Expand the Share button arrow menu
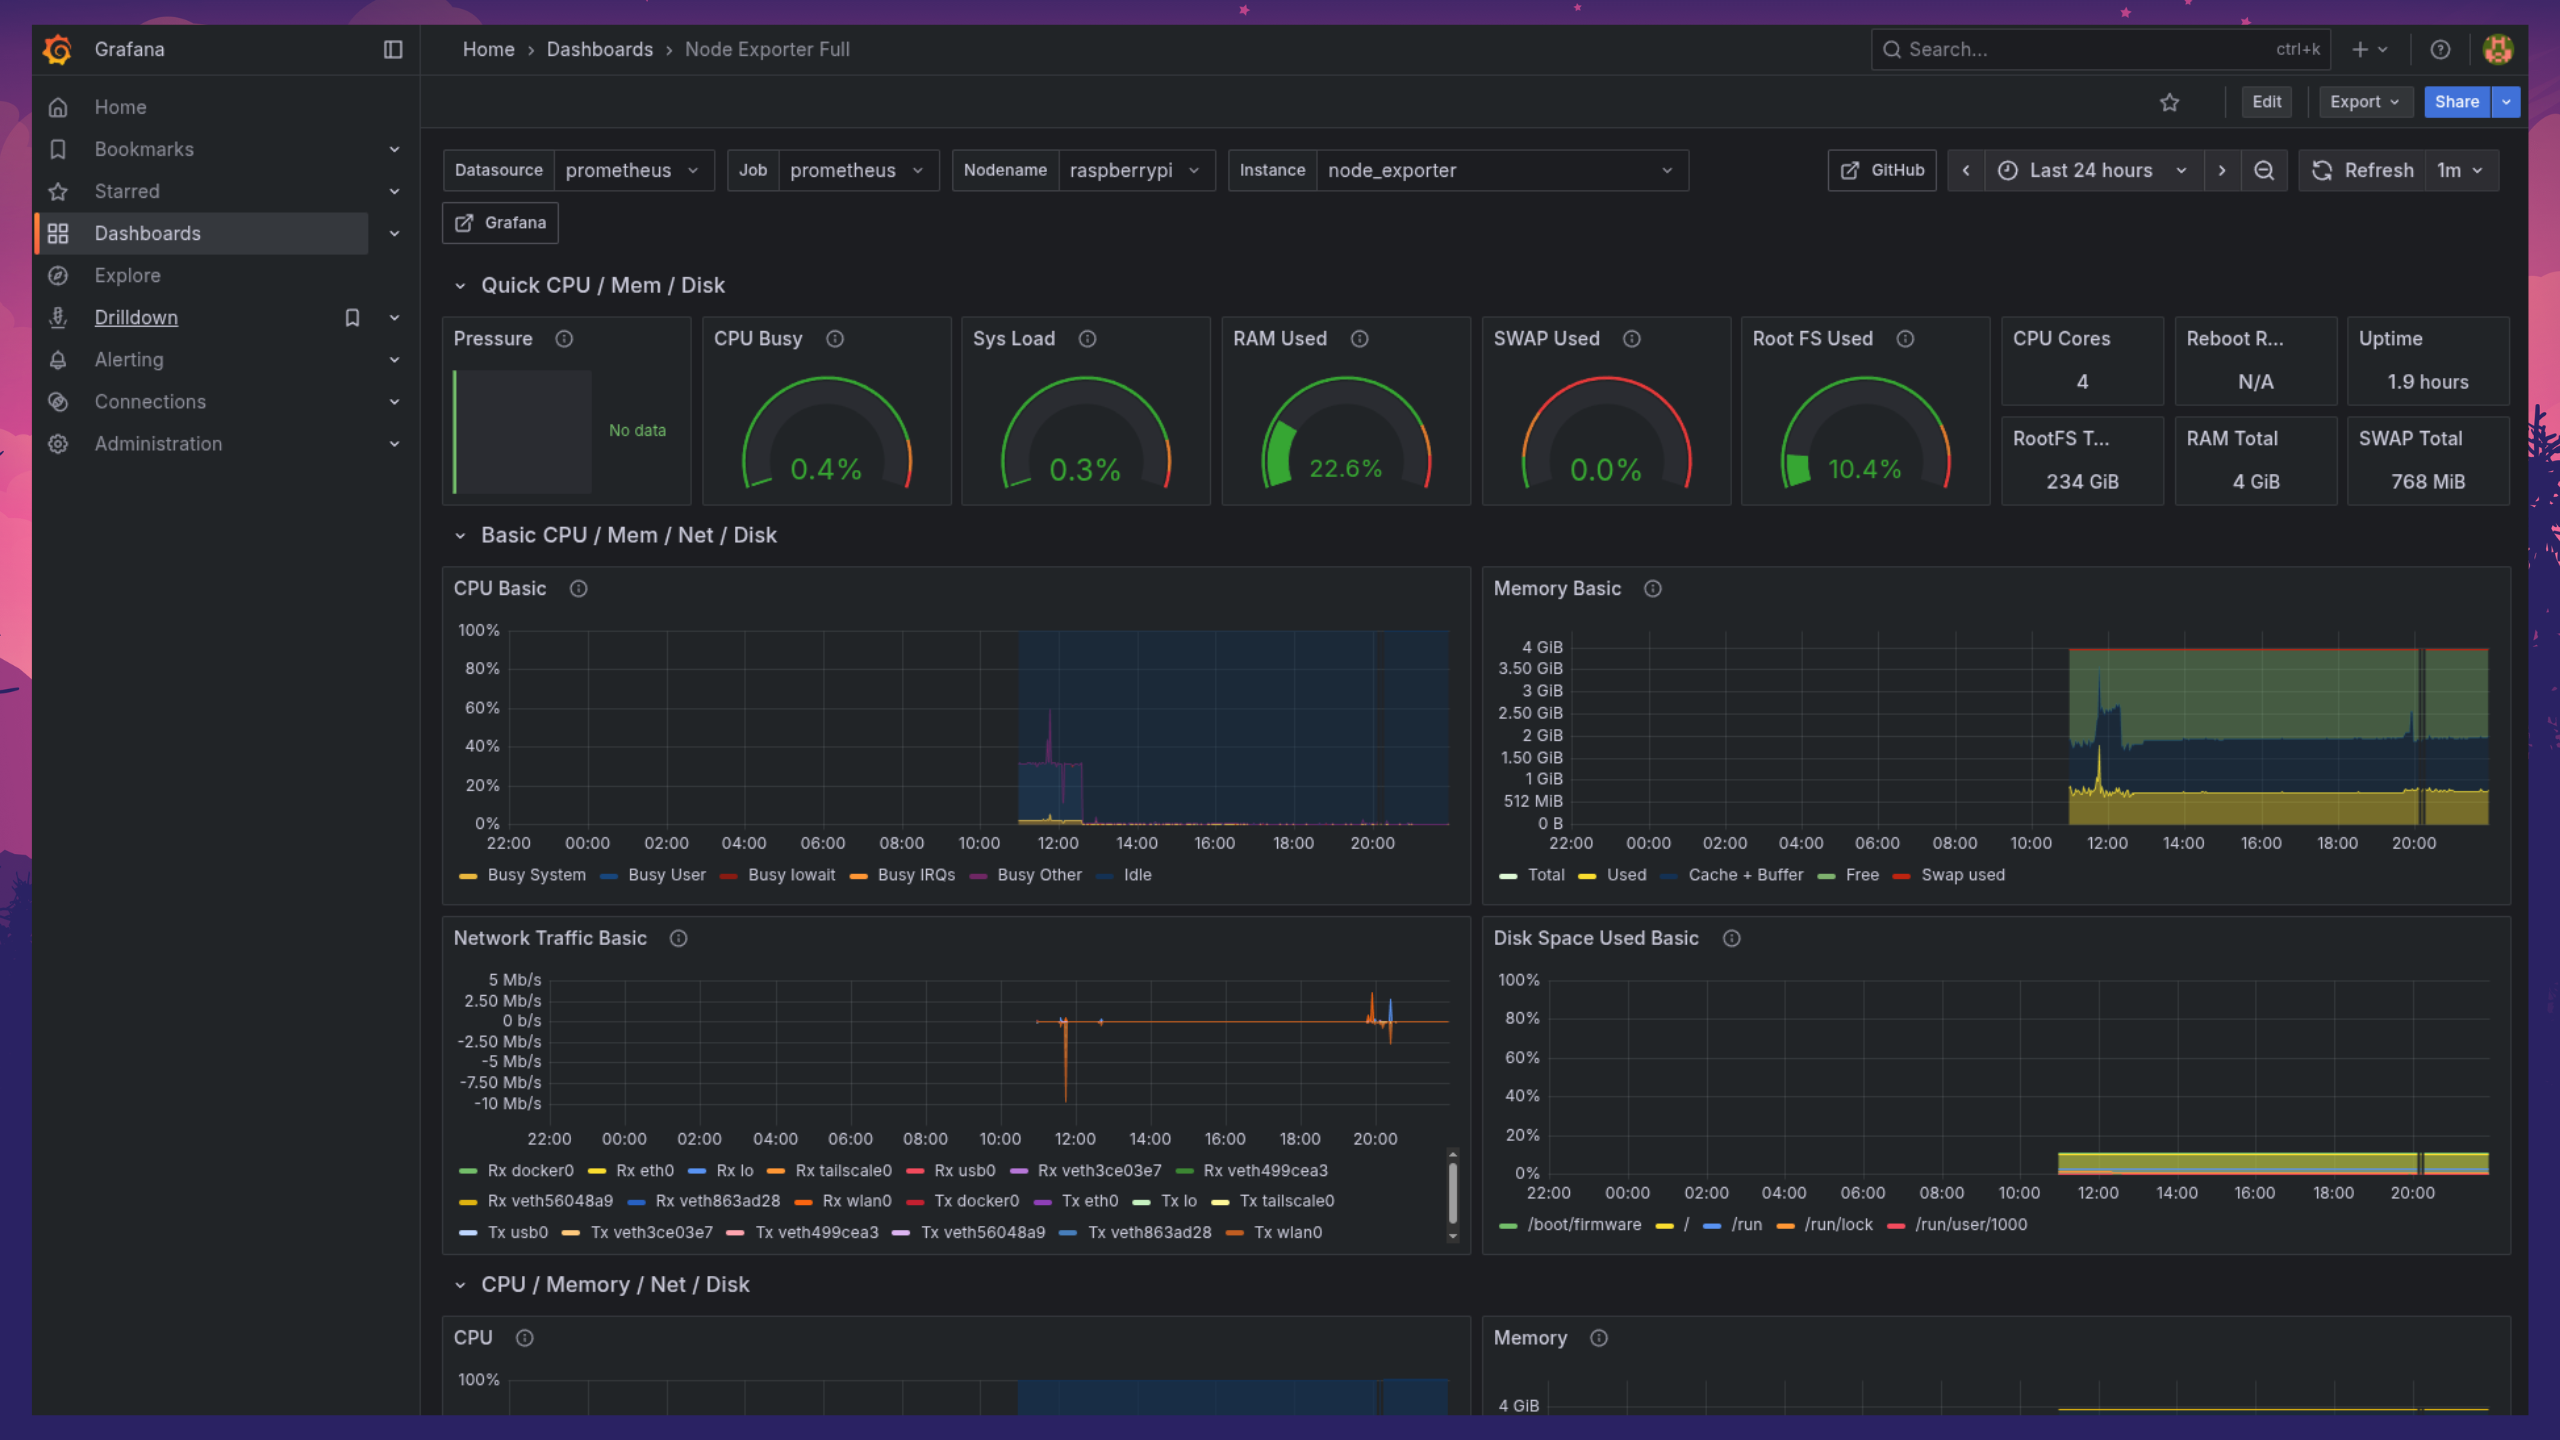The height and width of the screenshot is (1440, 2560). coord(2506,102)
